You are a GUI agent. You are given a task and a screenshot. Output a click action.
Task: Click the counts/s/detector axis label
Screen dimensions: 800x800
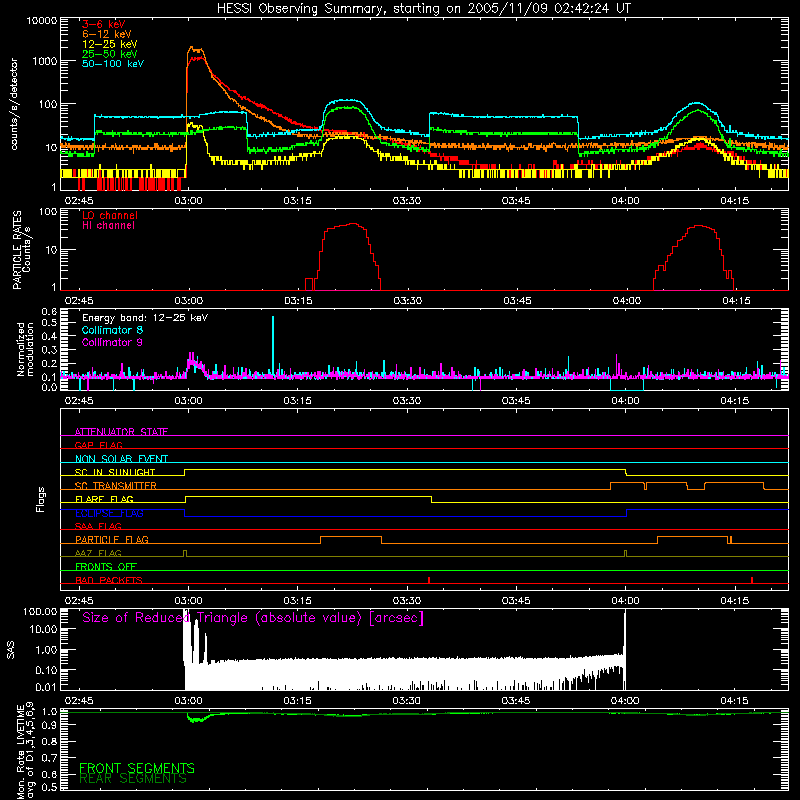(14, 104)
